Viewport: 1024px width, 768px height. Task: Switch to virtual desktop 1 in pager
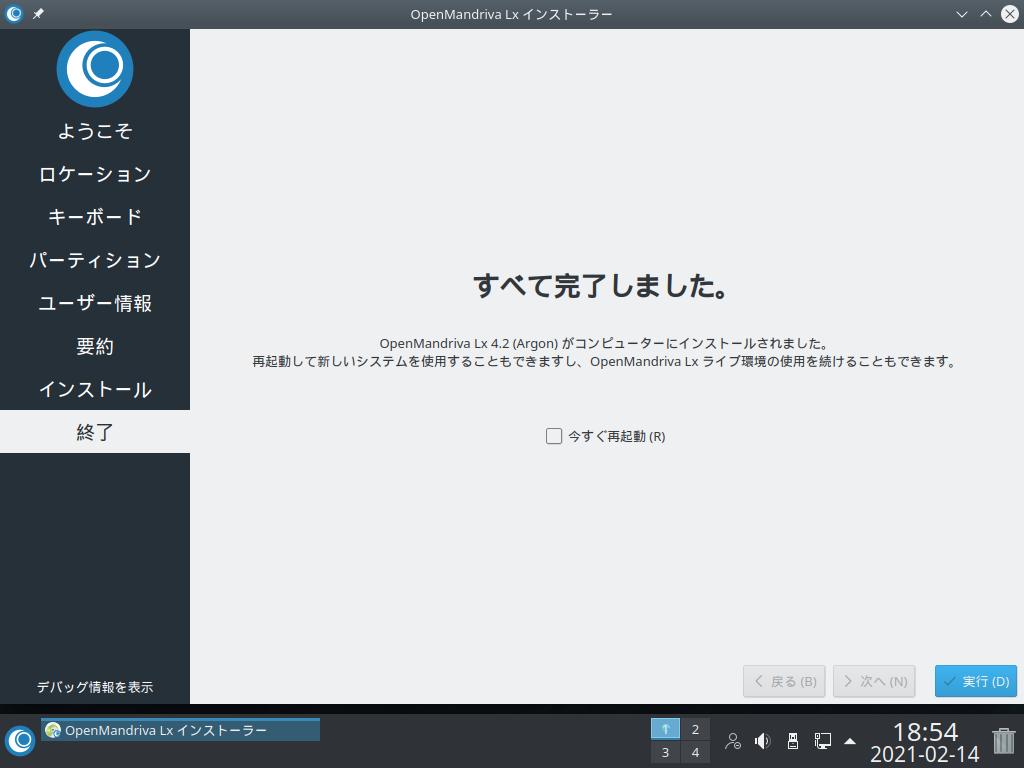(665, 729)
